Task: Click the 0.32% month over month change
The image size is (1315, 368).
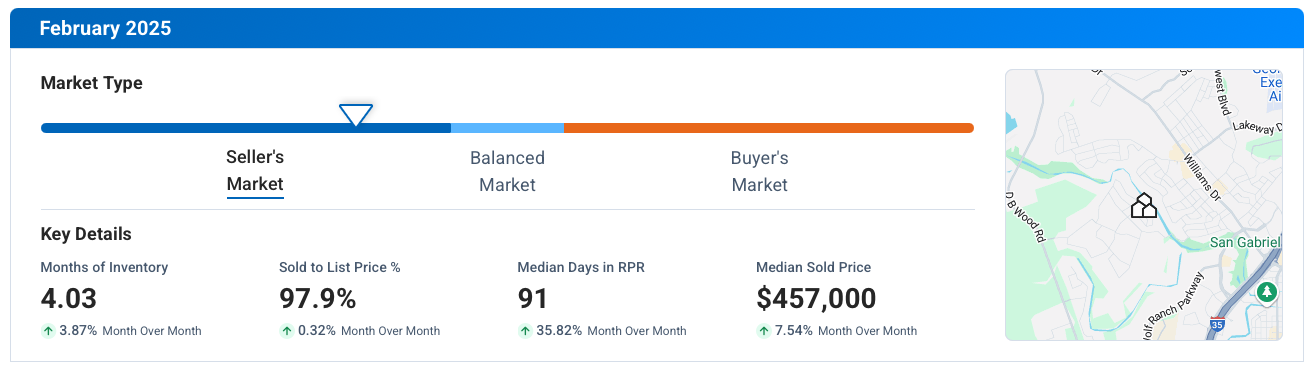Action: pyautogui.click(x=317, y=331)
